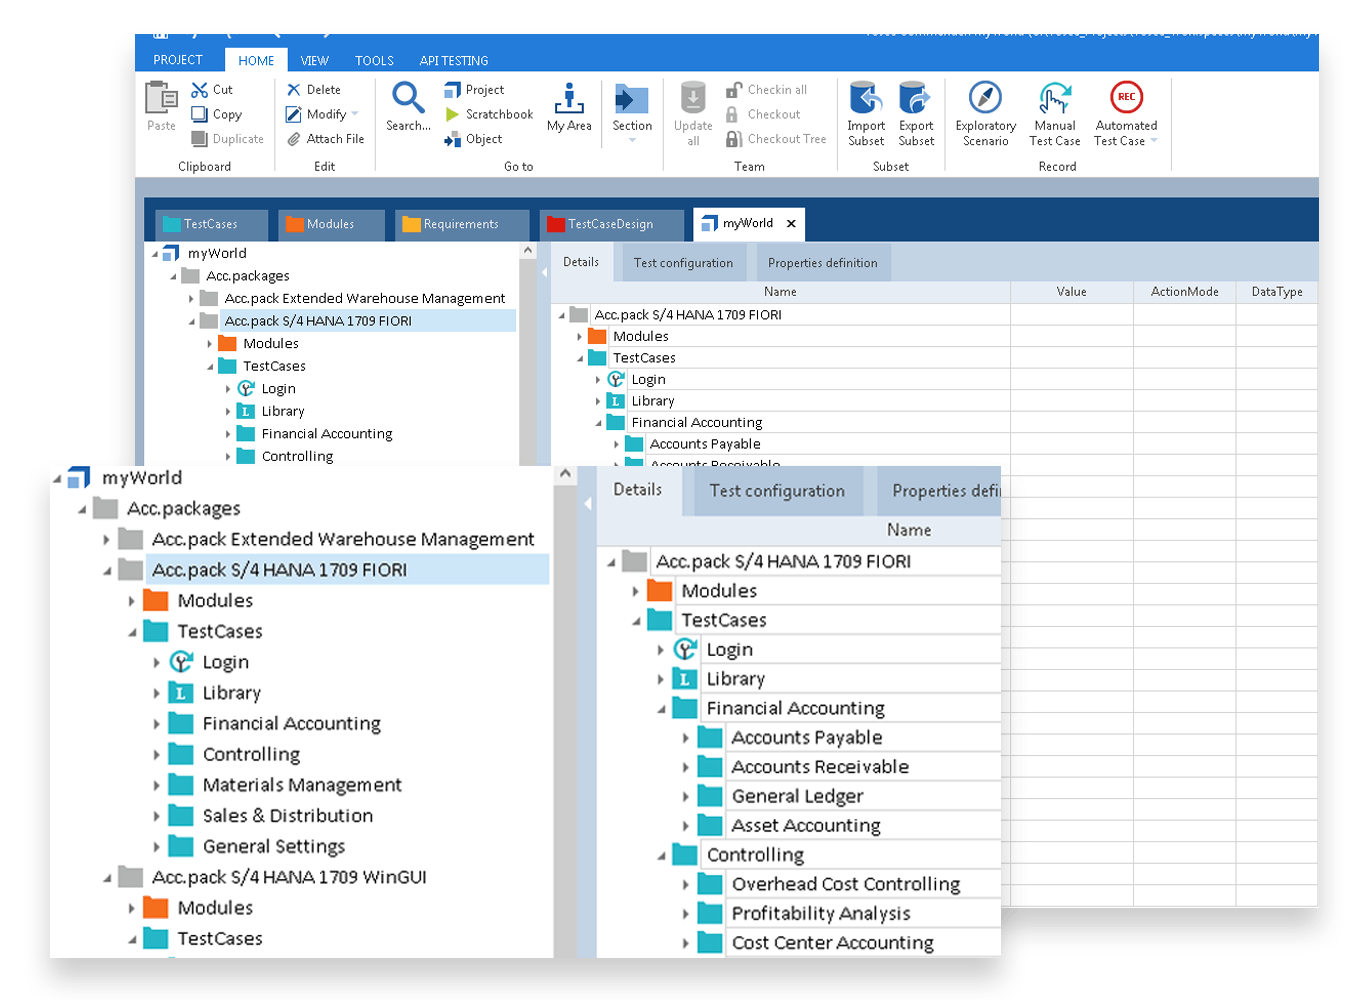Select the TestCaseDesign workspace tab
This screenshot has height=1000, width=1360.
coord(611,224)
